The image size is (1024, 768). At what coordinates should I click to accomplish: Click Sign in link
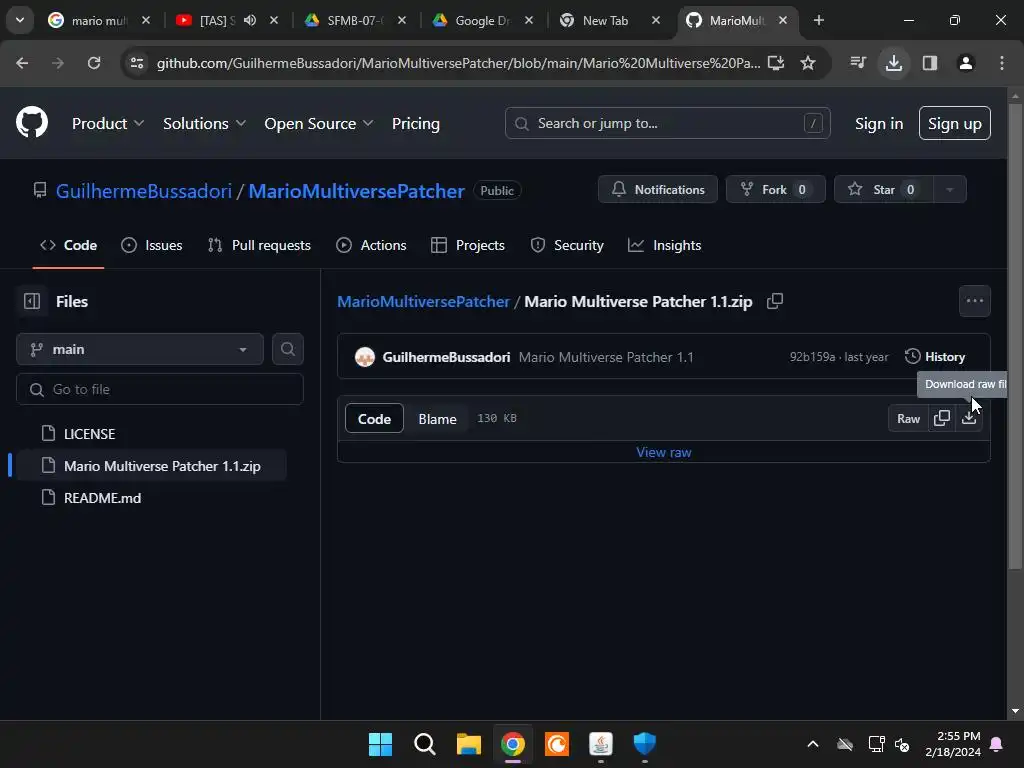coord(879,123)
